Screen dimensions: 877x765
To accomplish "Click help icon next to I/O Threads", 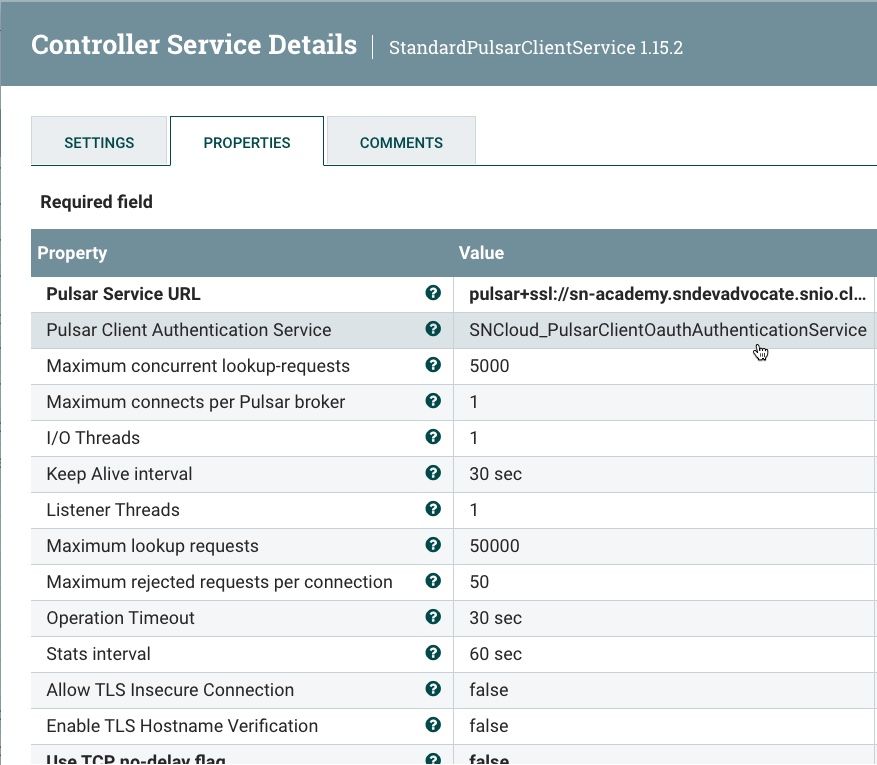I will point(433,437).
